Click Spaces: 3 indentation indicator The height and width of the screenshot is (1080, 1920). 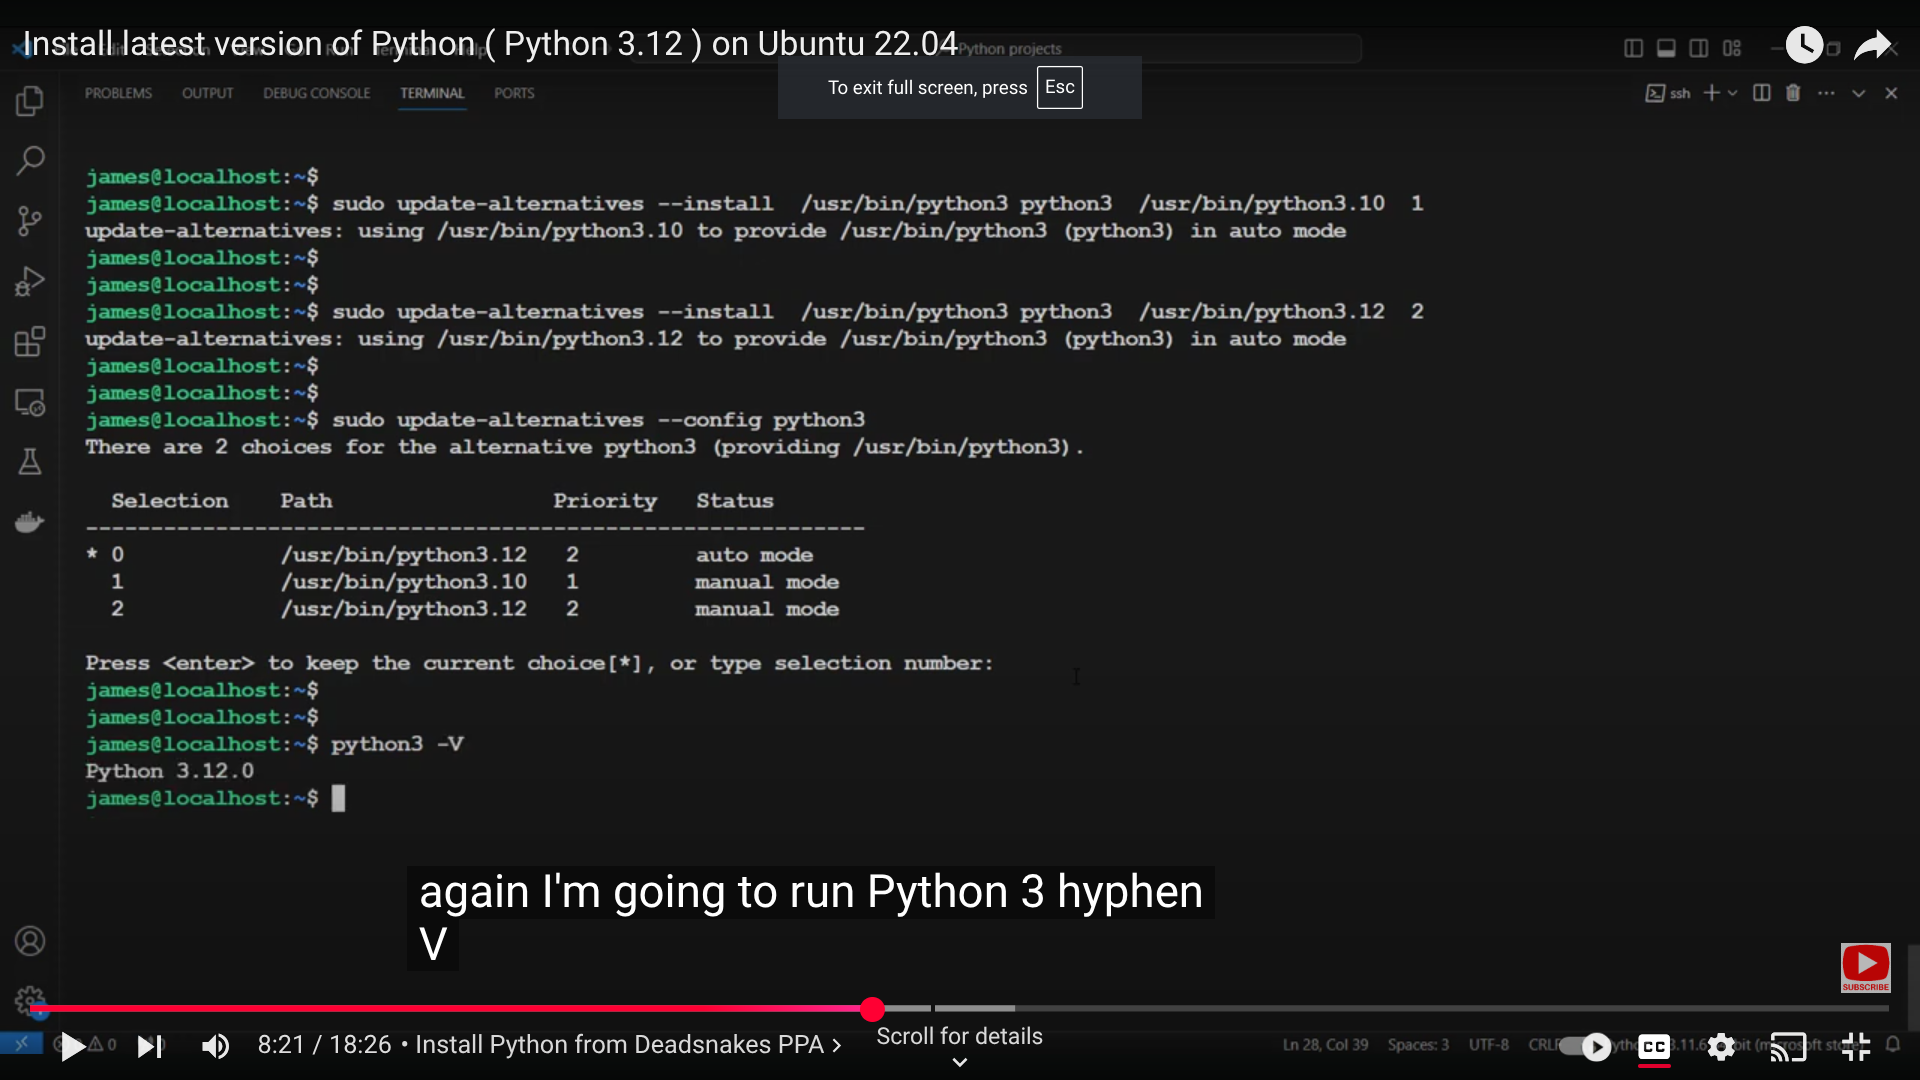pos(1418,1044)
